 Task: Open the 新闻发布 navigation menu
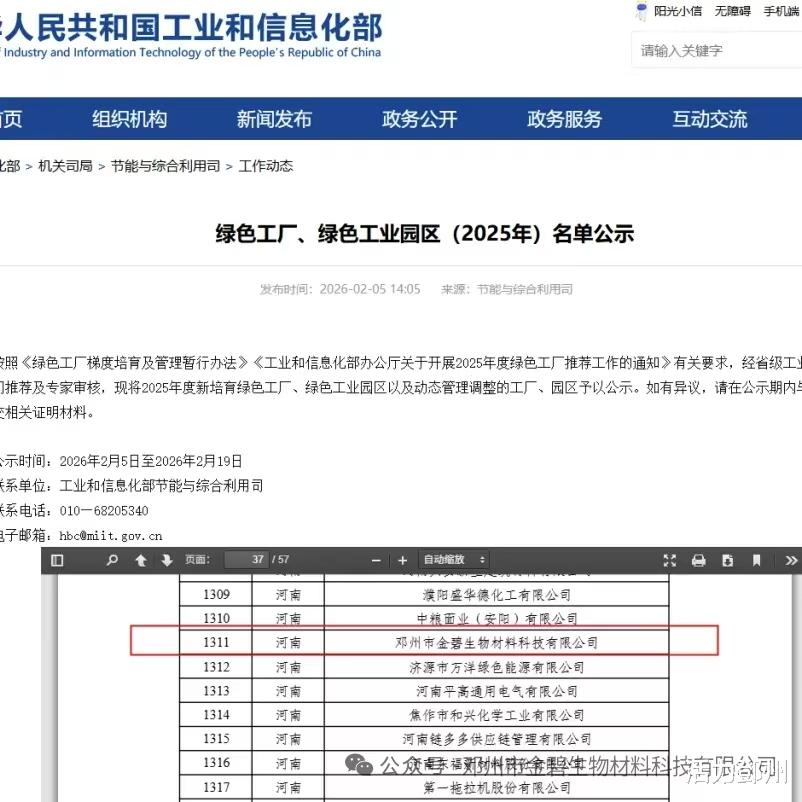point(274,119)
